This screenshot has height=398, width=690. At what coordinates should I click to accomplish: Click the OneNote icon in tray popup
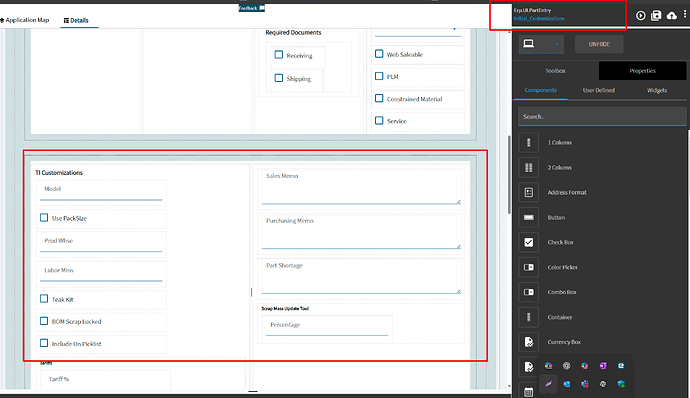(603, 366)
